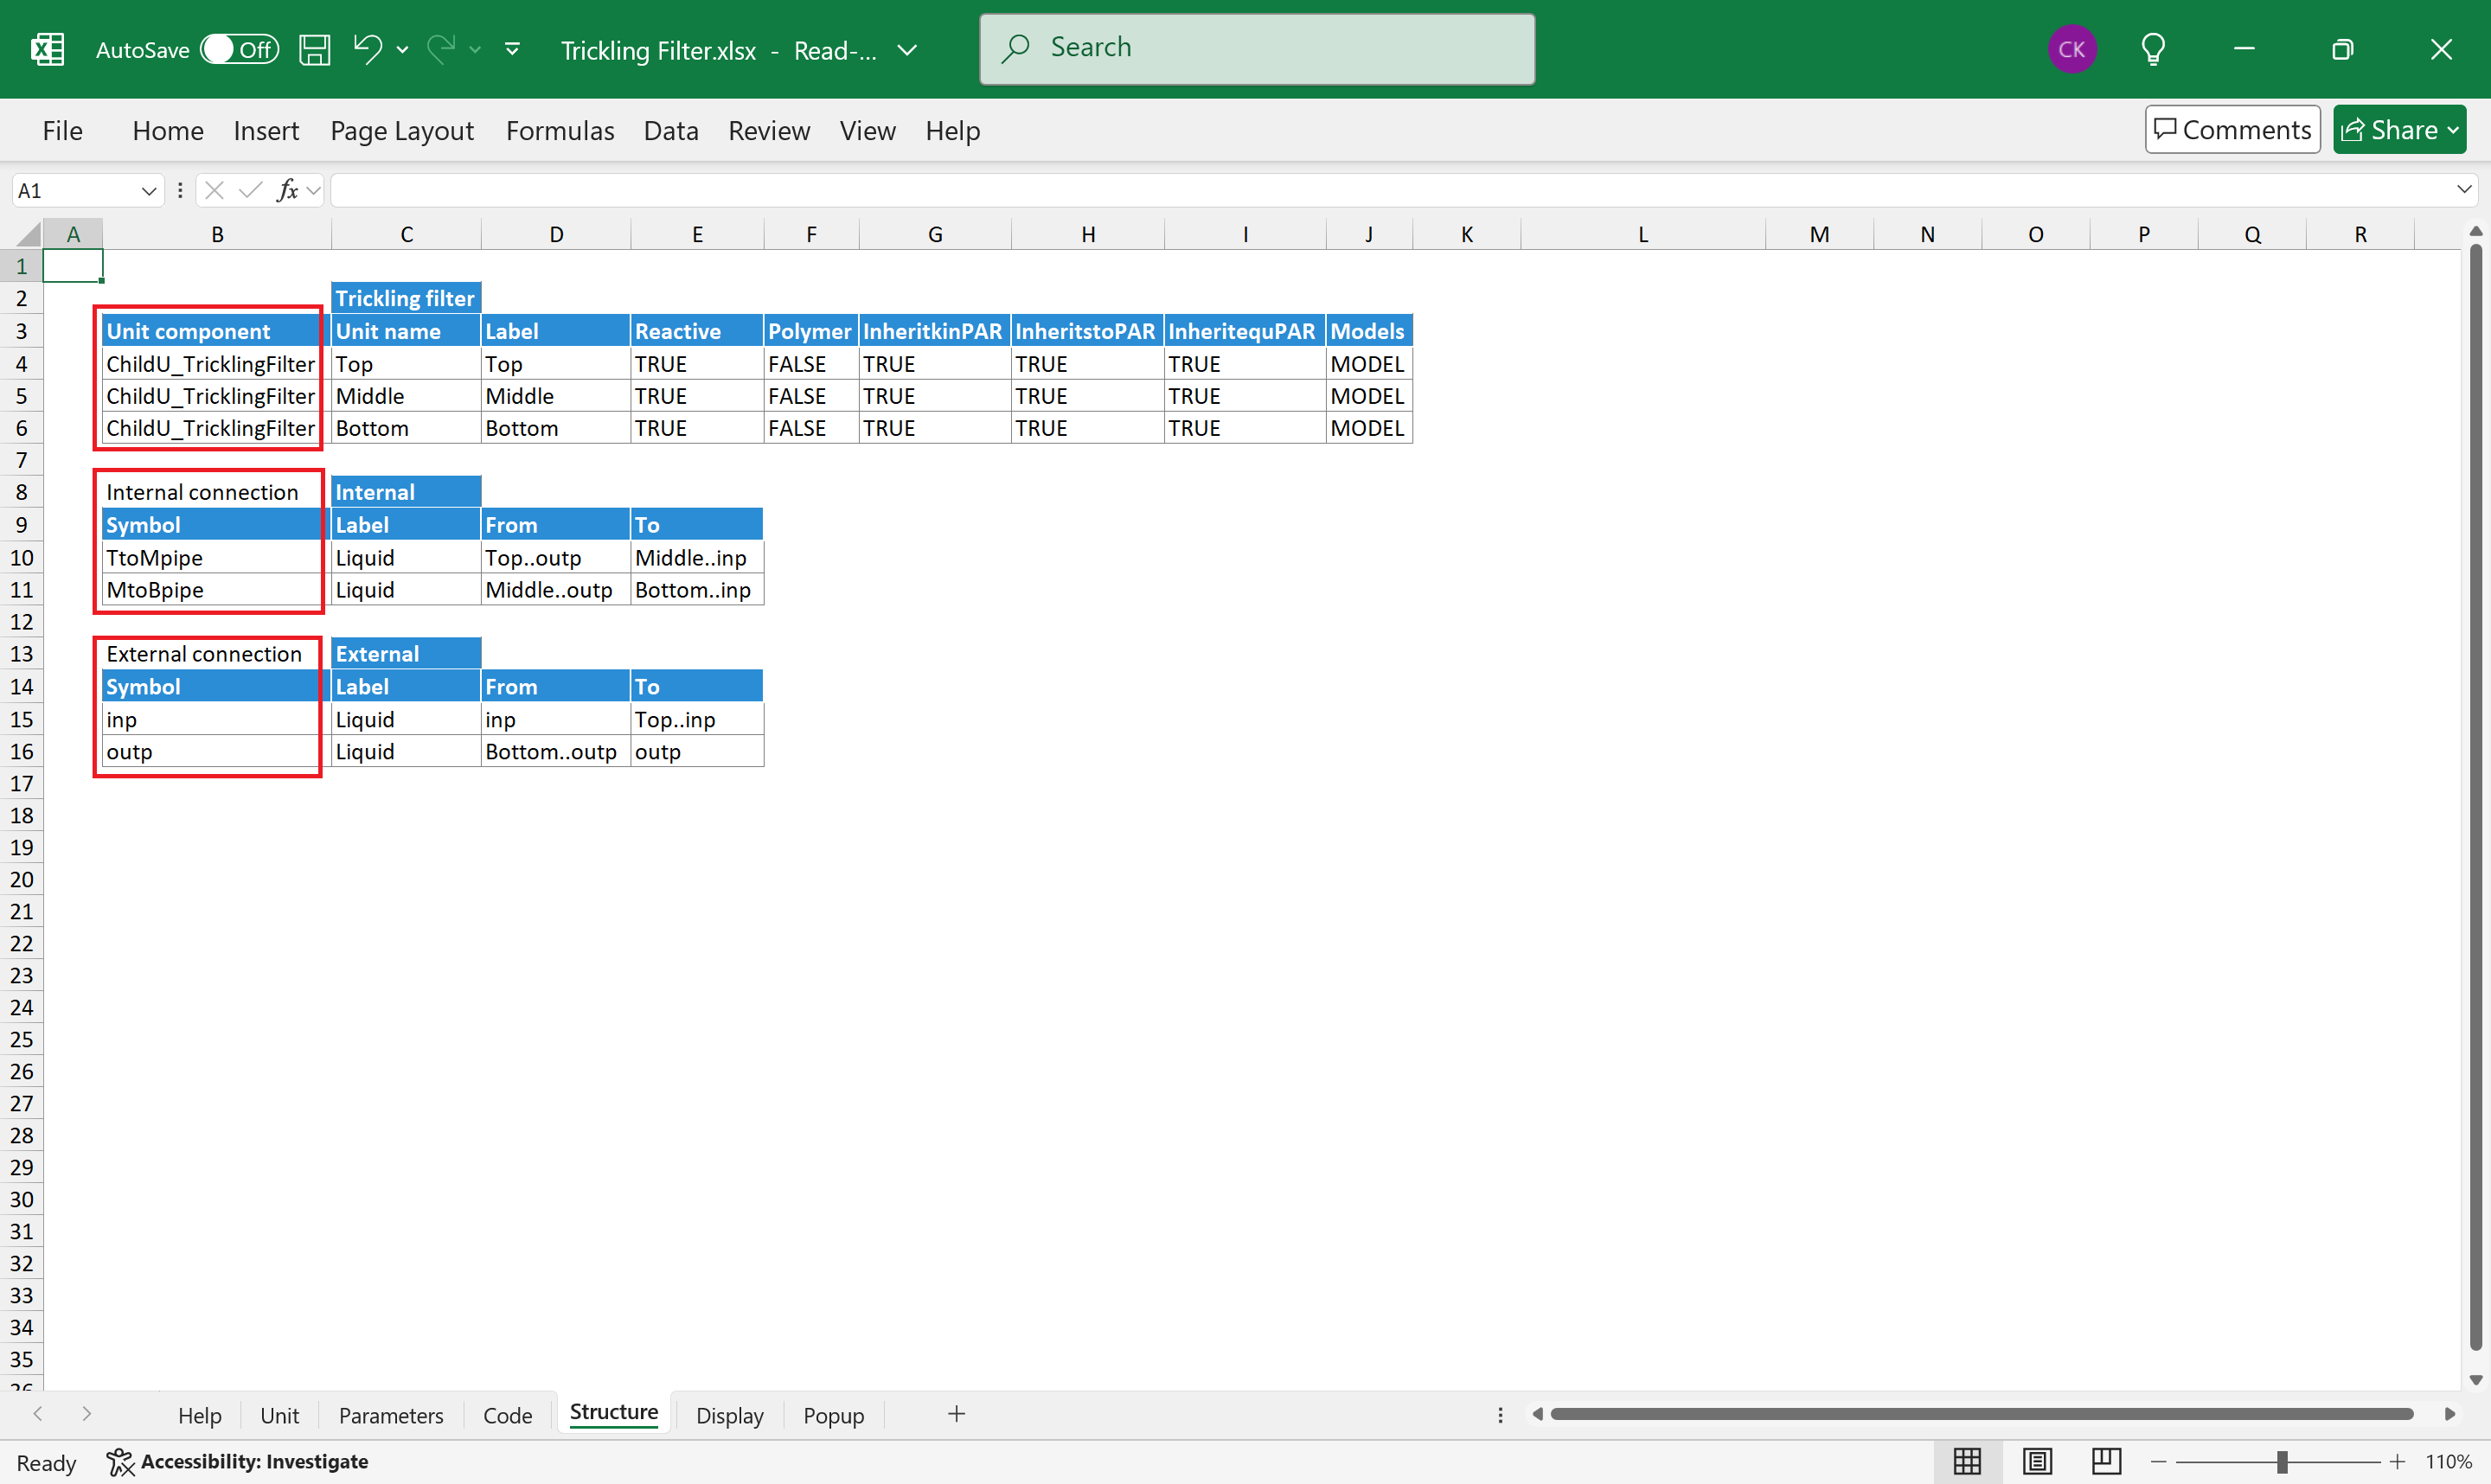
Task: Click the Share button
Action: click(x=2399, y=130)
